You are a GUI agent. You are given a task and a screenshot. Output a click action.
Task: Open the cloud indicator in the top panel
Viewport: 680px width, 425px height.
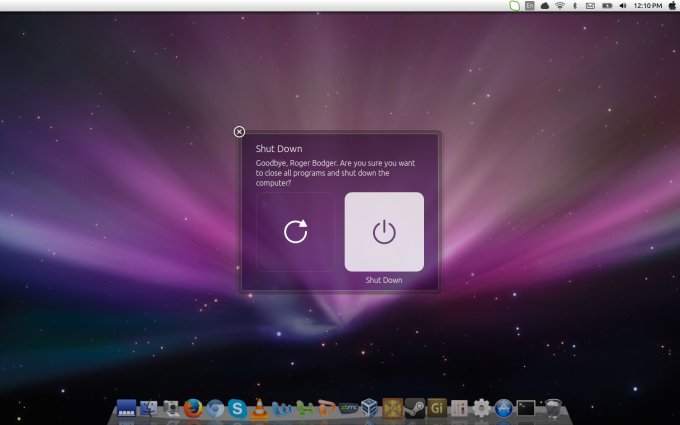(545, 6)
